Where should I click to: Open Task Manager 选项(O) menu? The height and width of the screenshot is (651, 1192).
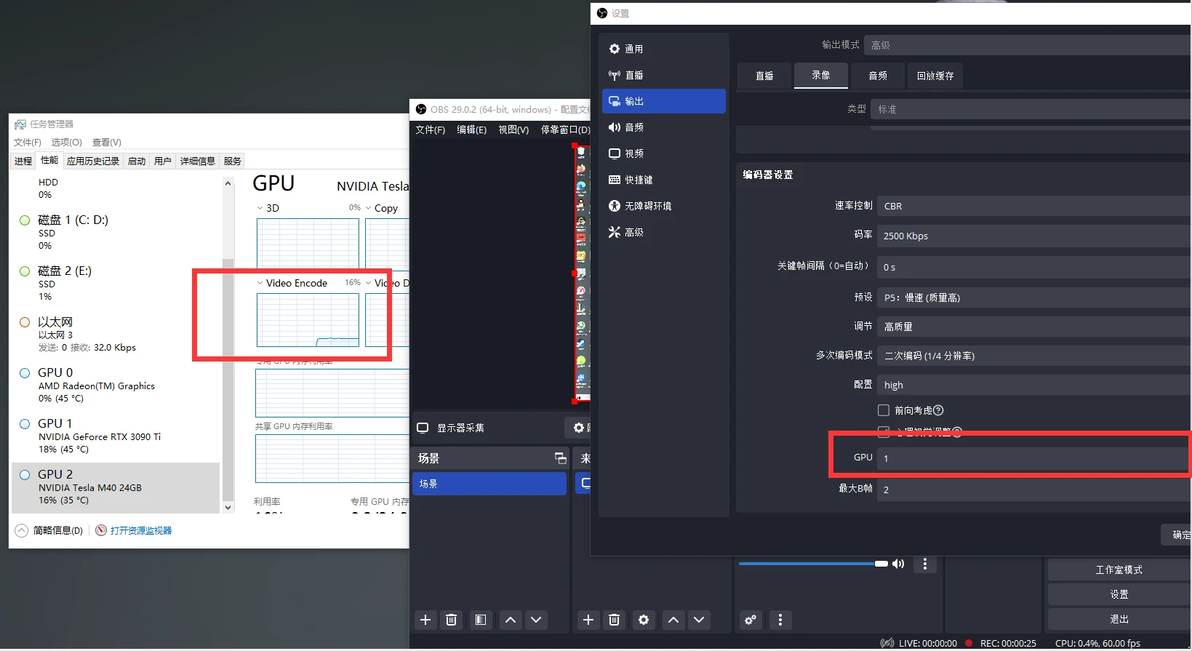[66, 142]
